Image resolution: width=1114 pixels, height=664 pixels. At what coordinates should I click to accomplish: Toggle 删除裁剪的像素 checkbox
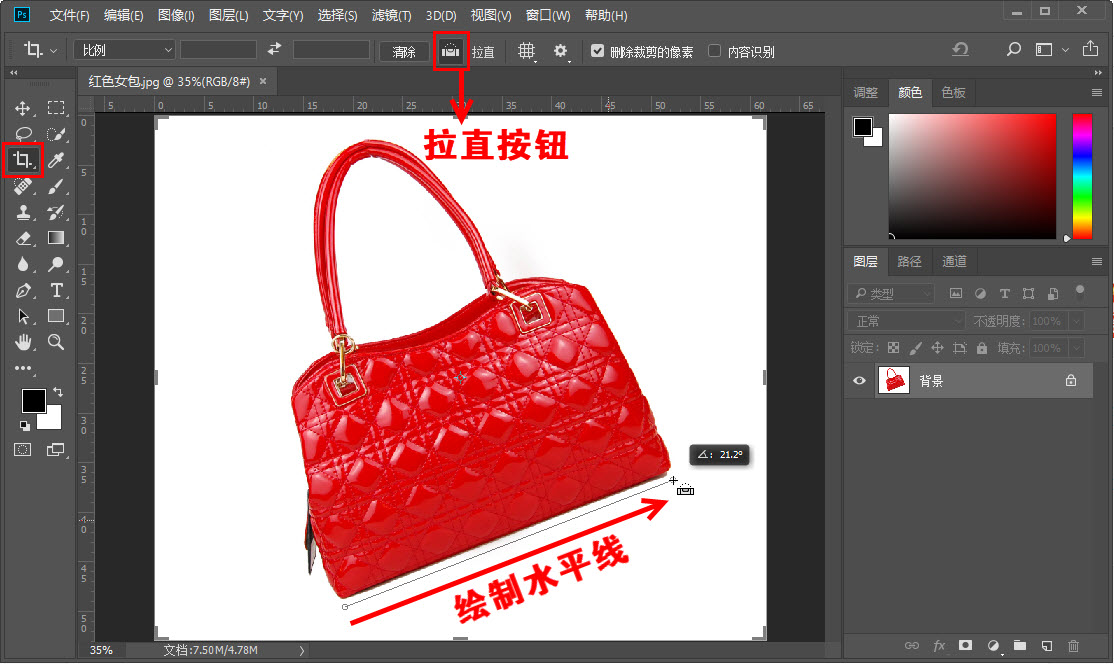(597, 51)
